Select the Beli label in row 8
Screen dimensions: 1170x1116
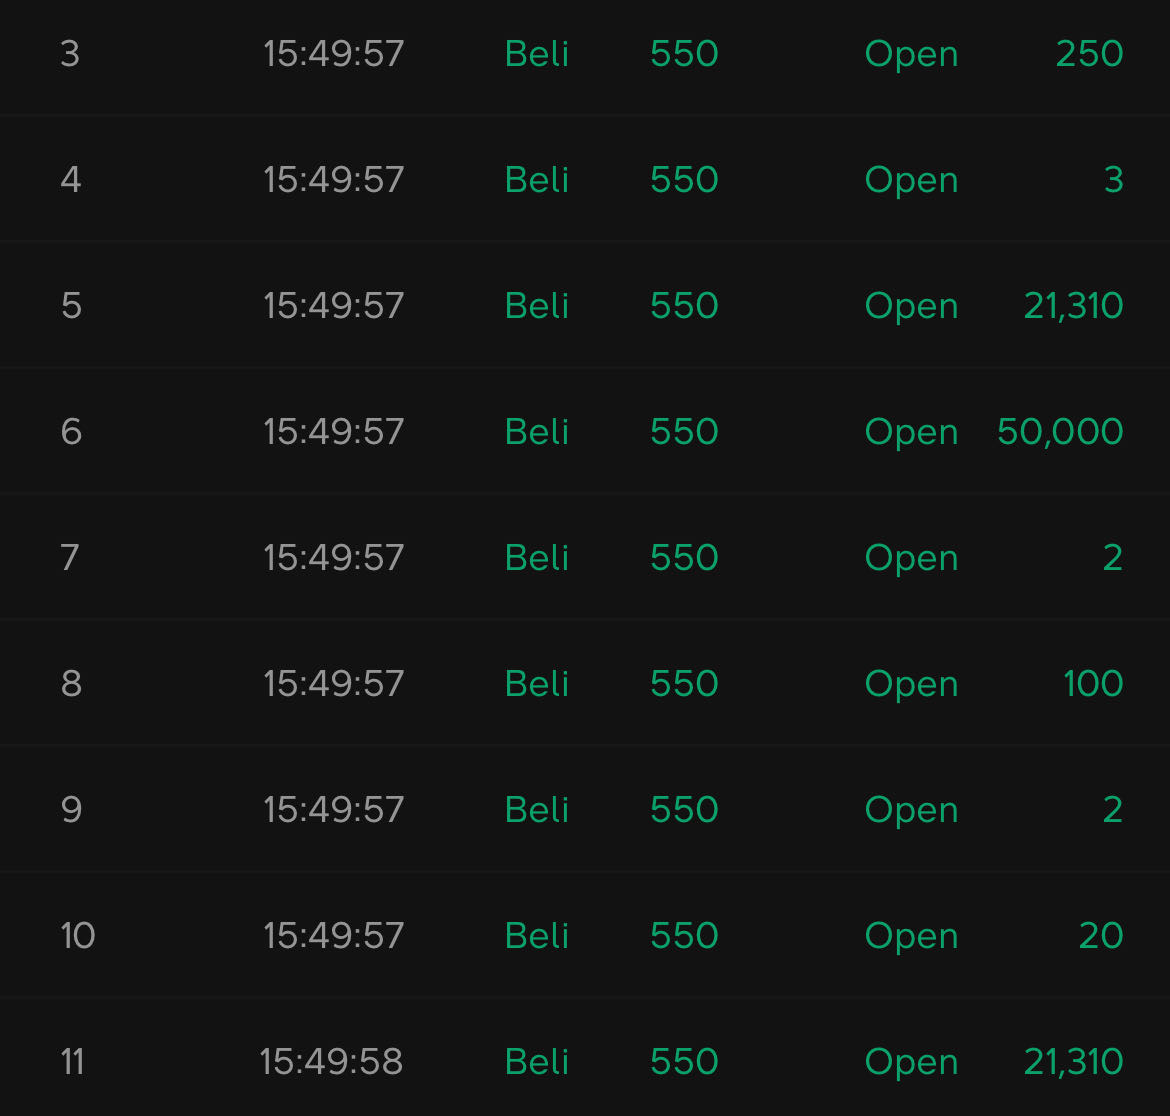(x=537, y=684)
